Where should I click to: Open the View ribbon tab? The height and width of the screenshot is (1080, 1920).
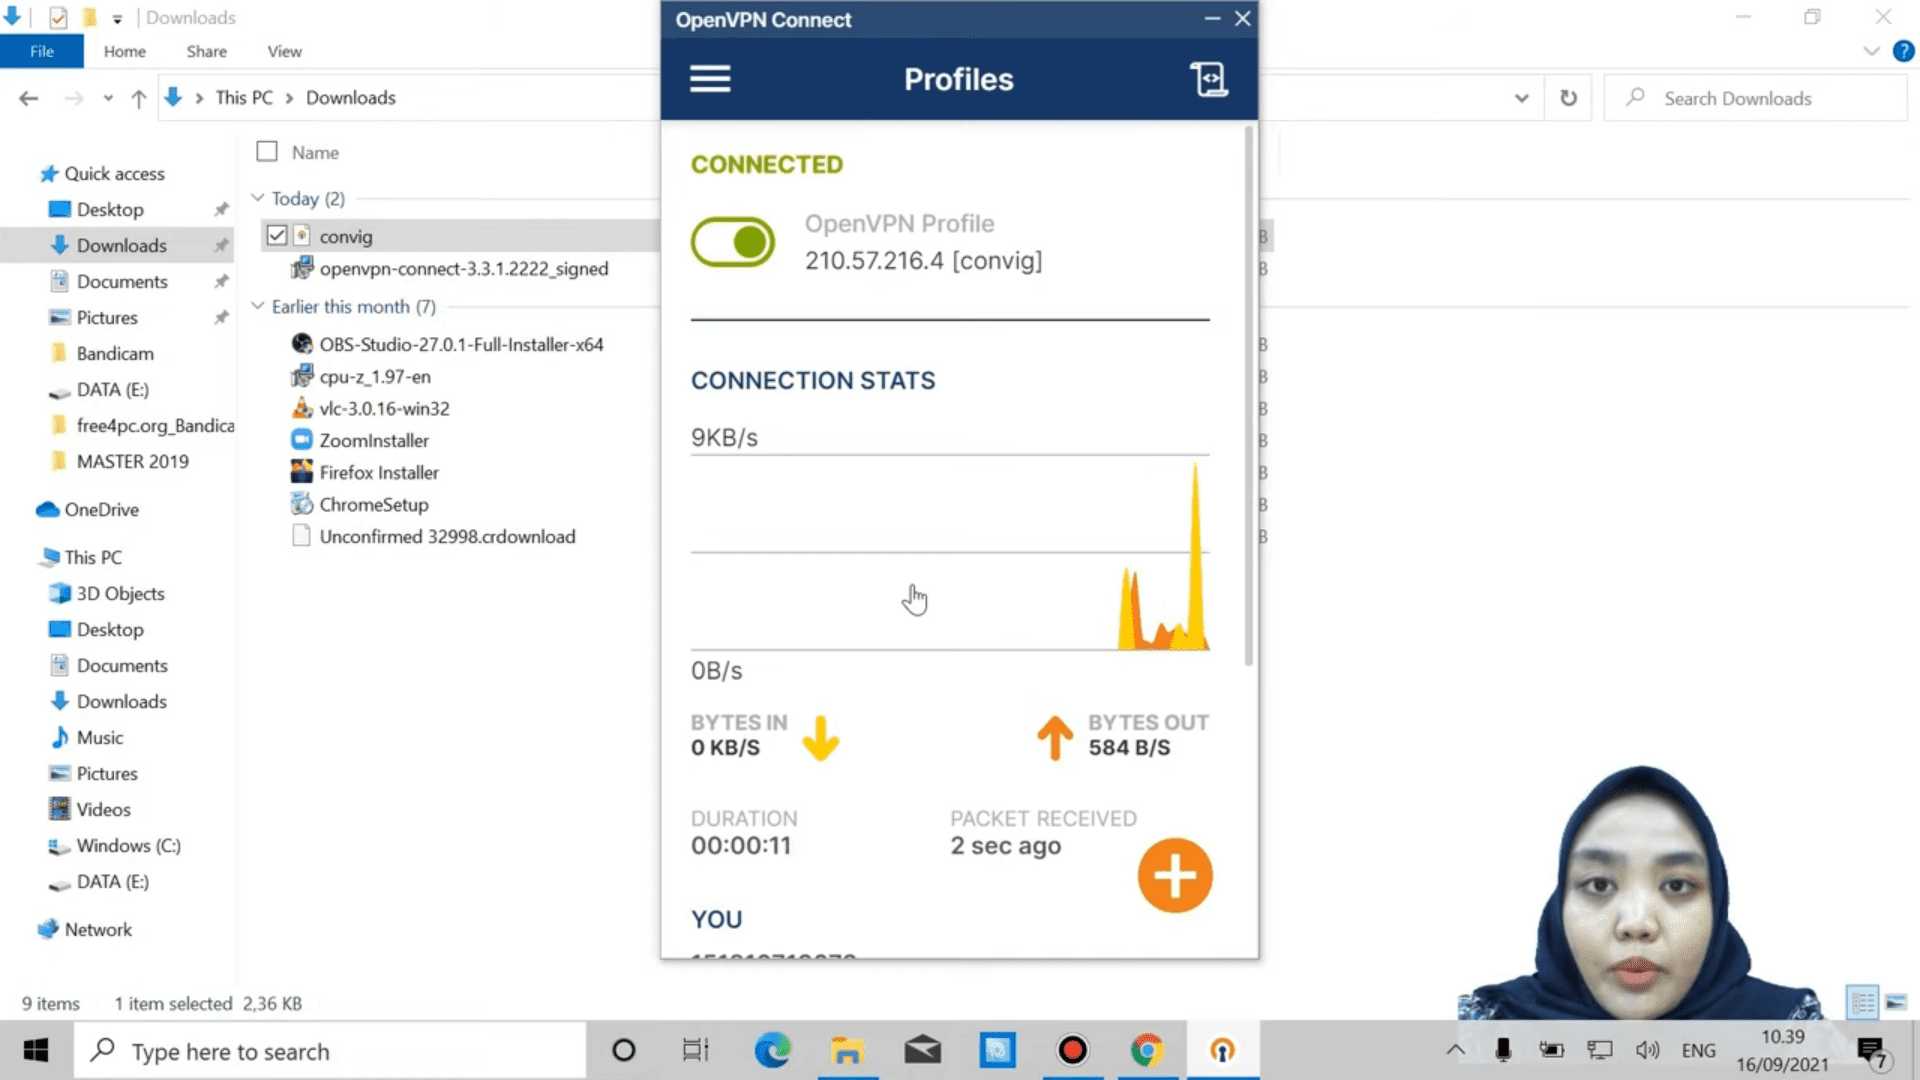284,51
